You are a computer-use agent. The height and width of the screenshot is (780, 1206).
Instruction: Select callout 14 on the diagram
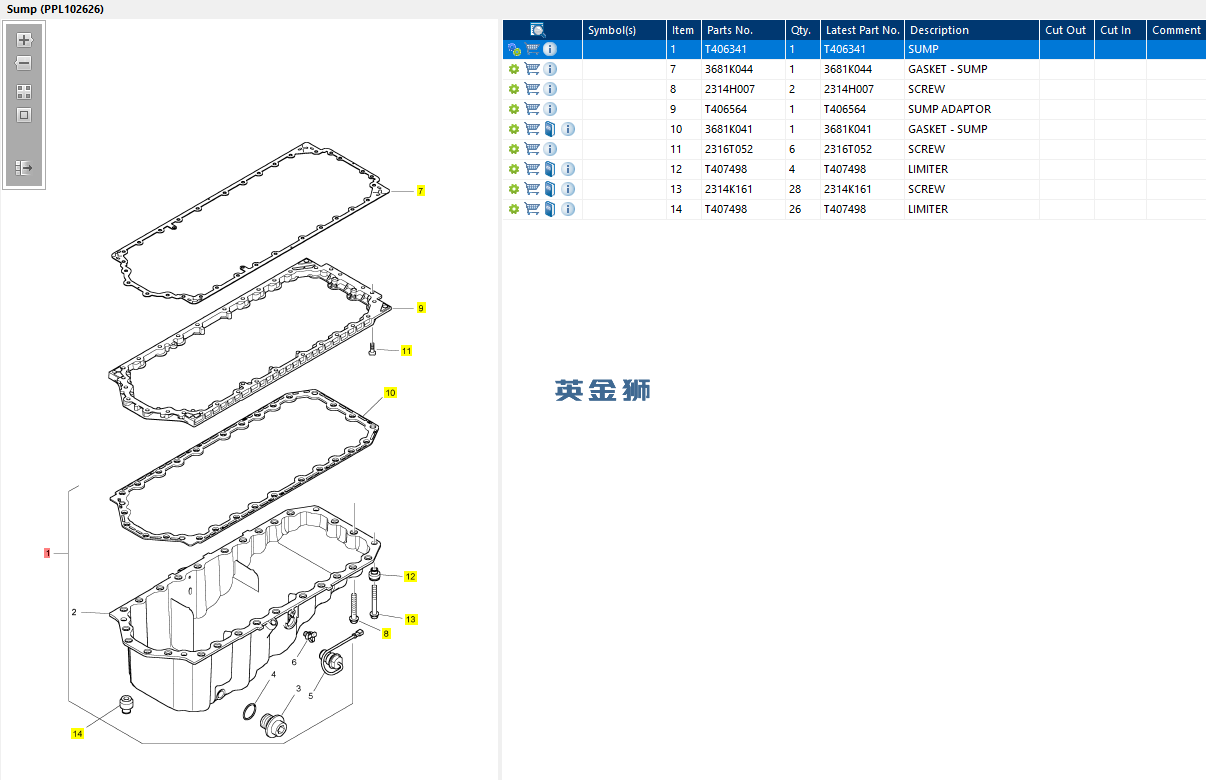77,734
